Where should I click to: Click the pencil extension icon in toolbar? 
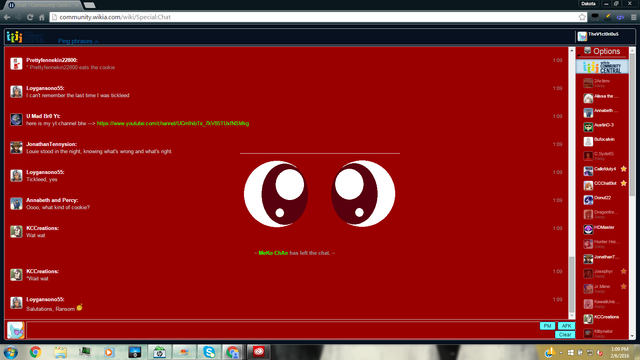coord(608,17)
